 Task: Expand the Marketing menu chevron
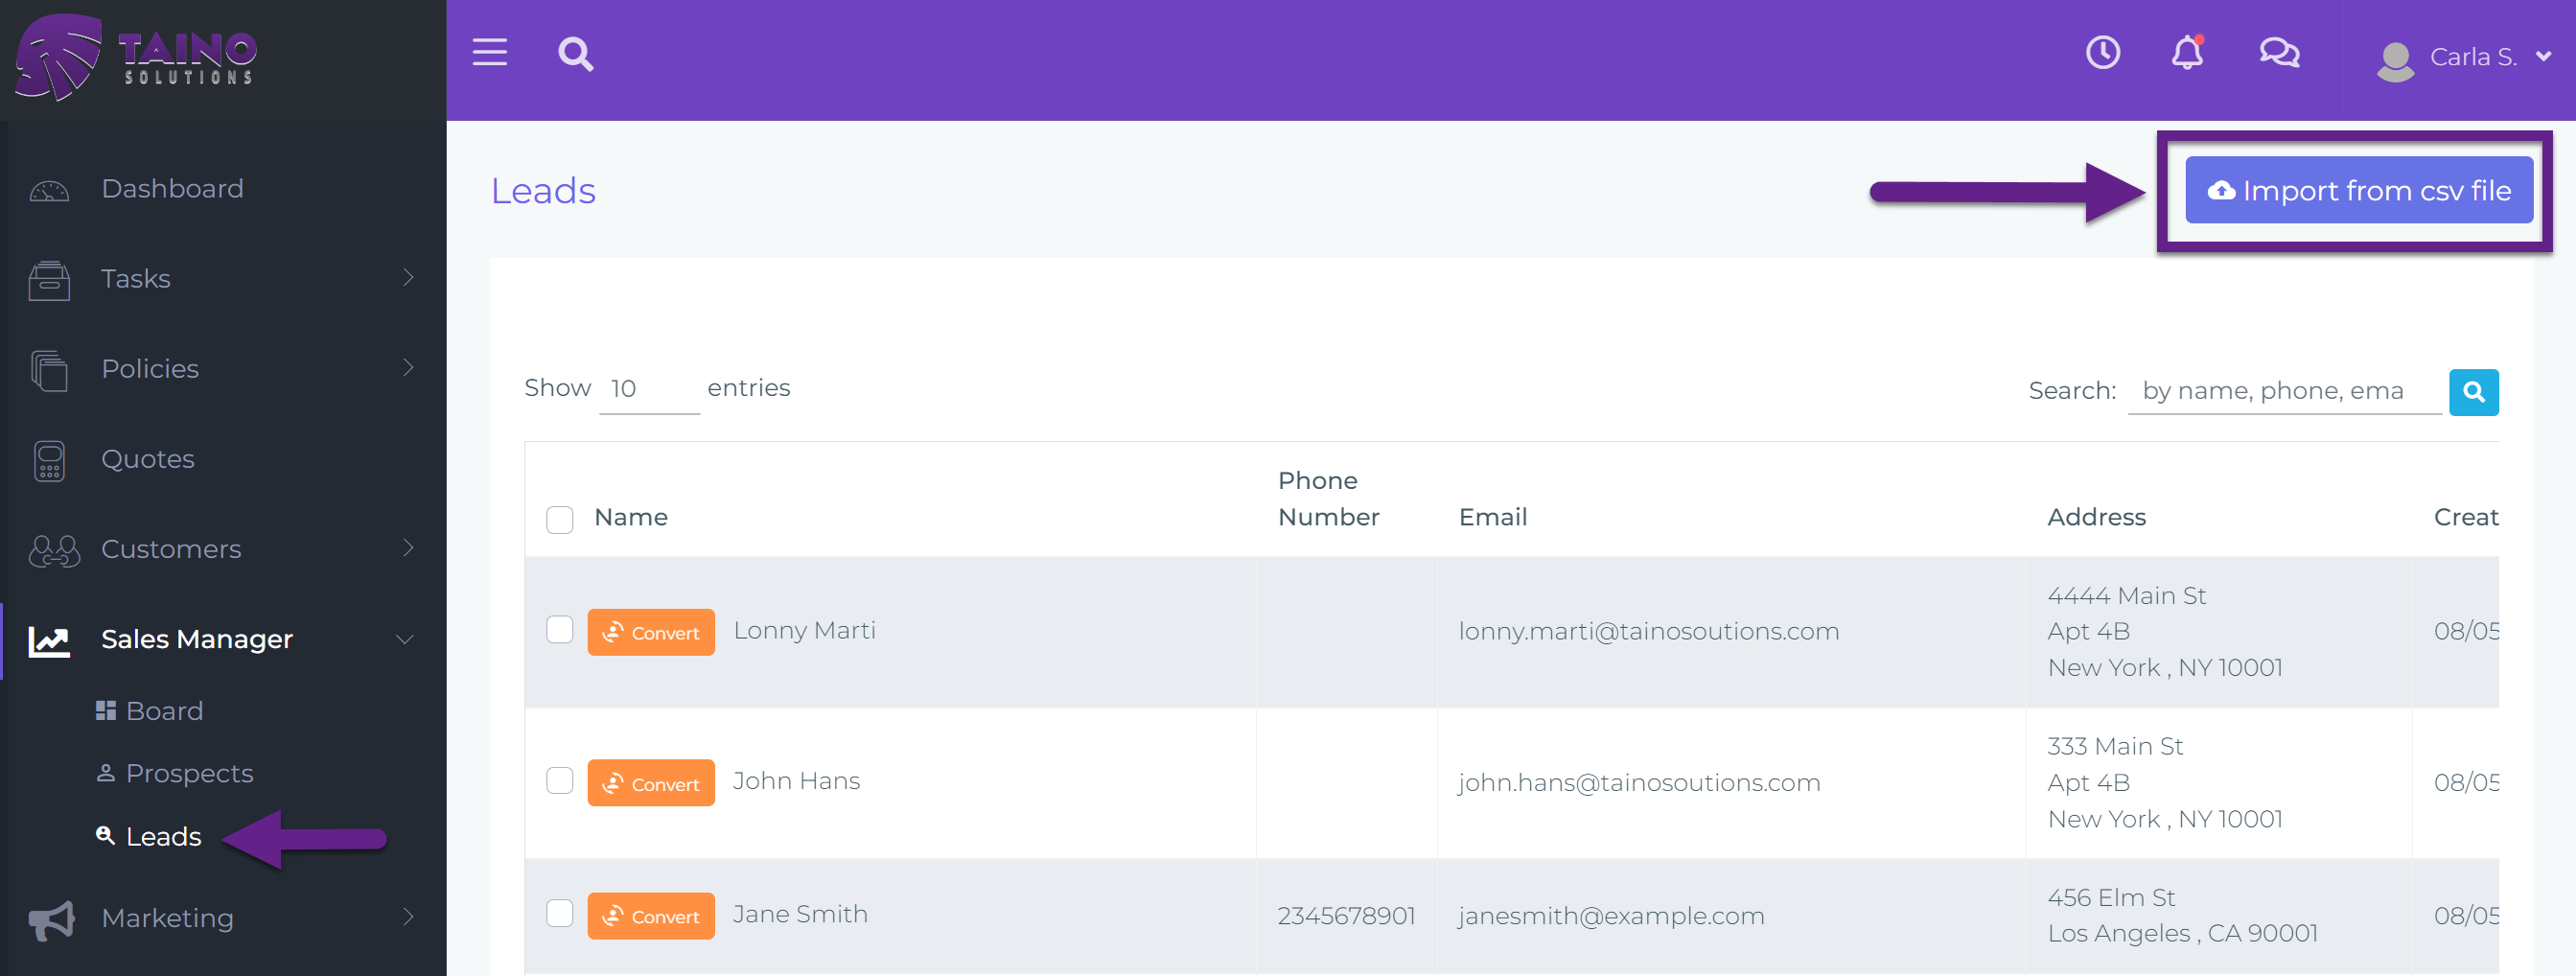coord(408,916)
